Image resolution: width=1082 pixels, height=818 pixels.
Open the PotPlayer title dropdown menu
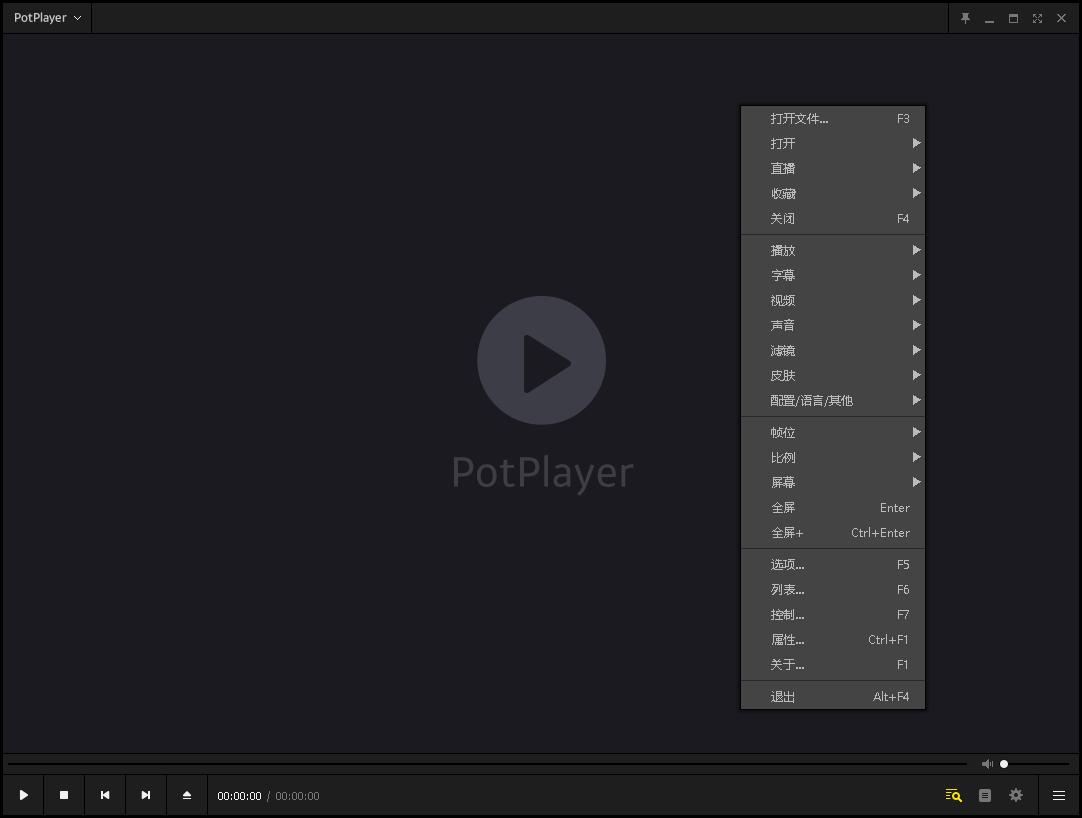48,18
